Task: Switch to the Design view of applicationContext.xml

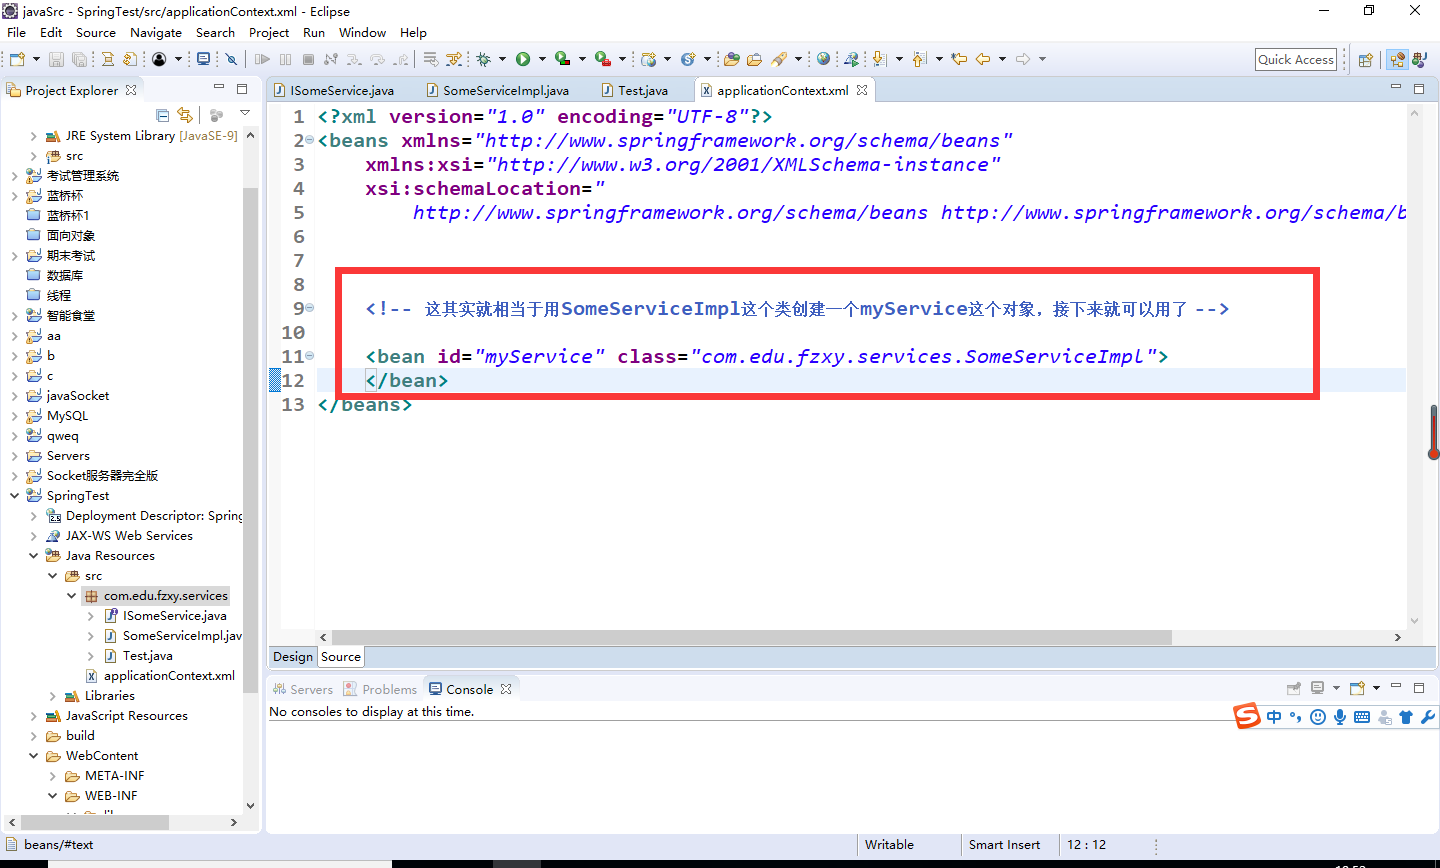Action: [292, 656]
